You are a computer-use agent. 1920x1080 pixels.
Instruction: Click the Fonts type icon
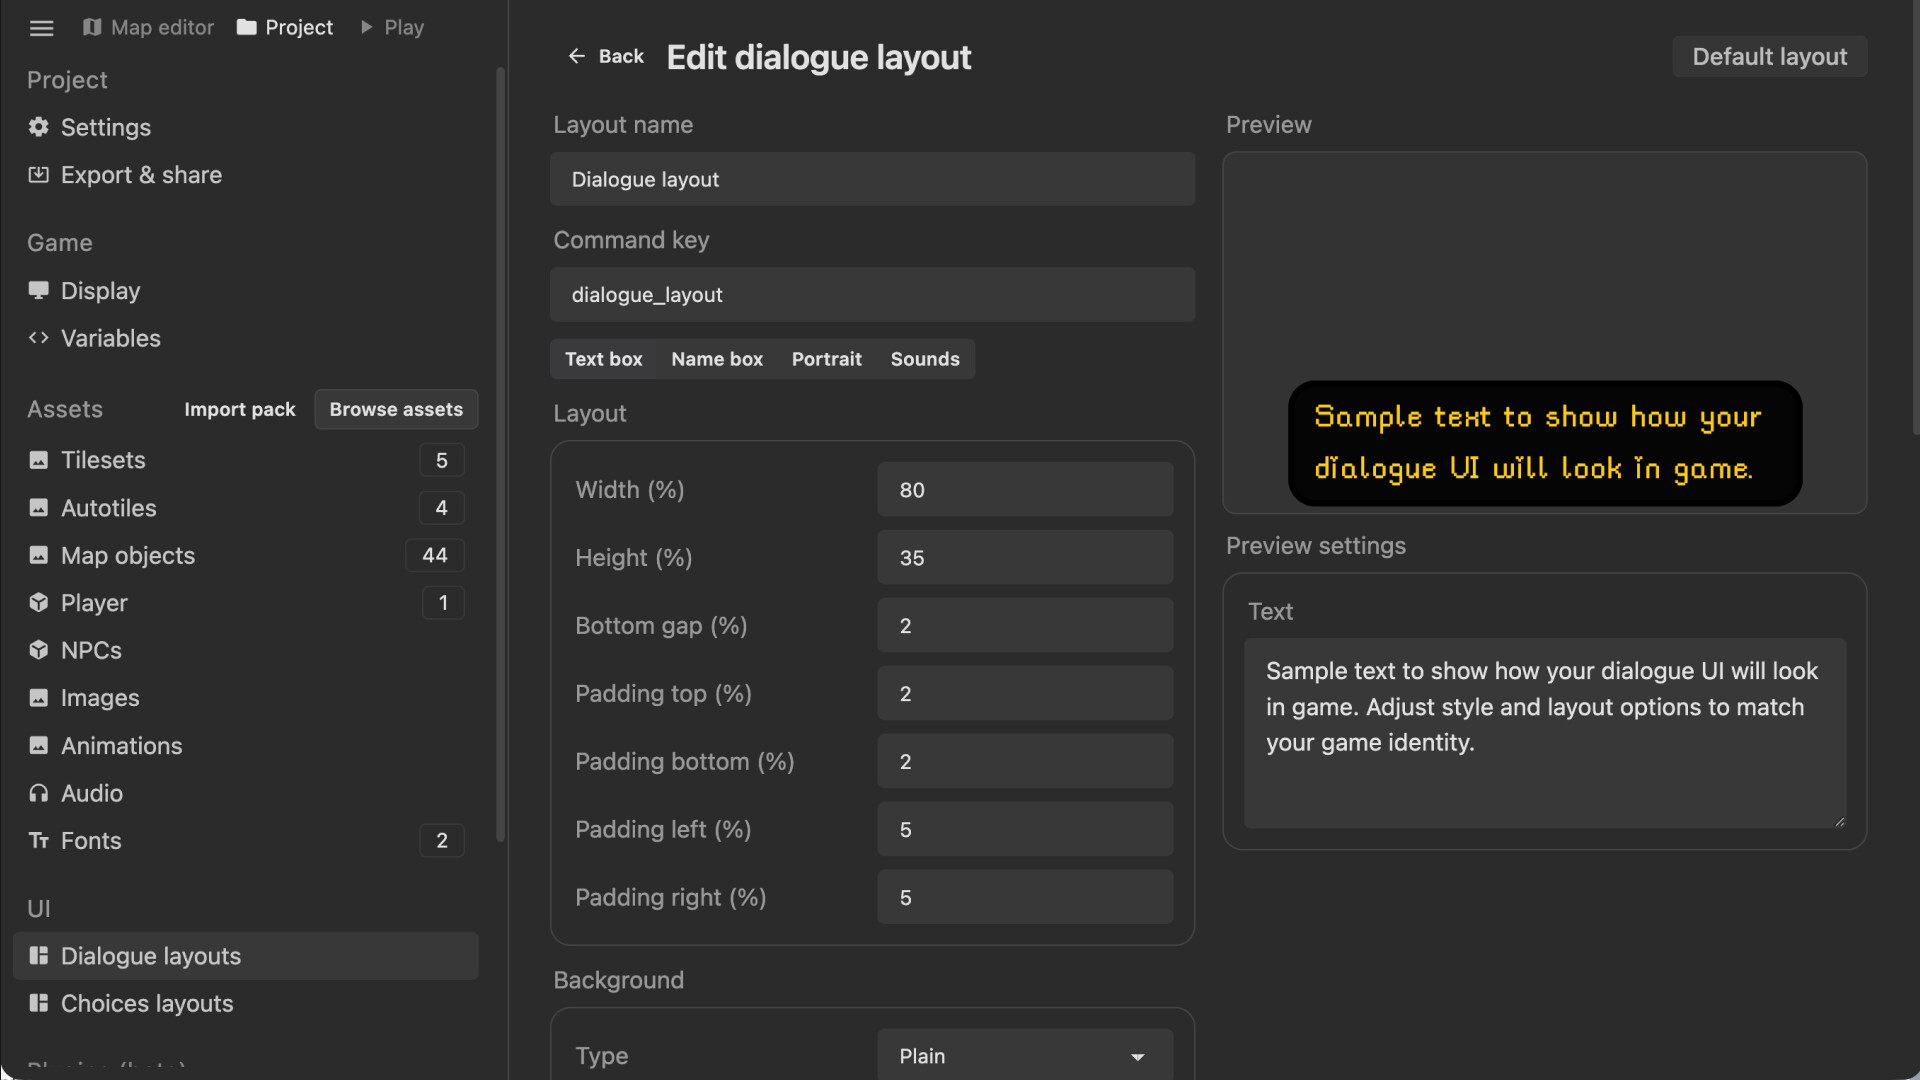click(38, 841)
